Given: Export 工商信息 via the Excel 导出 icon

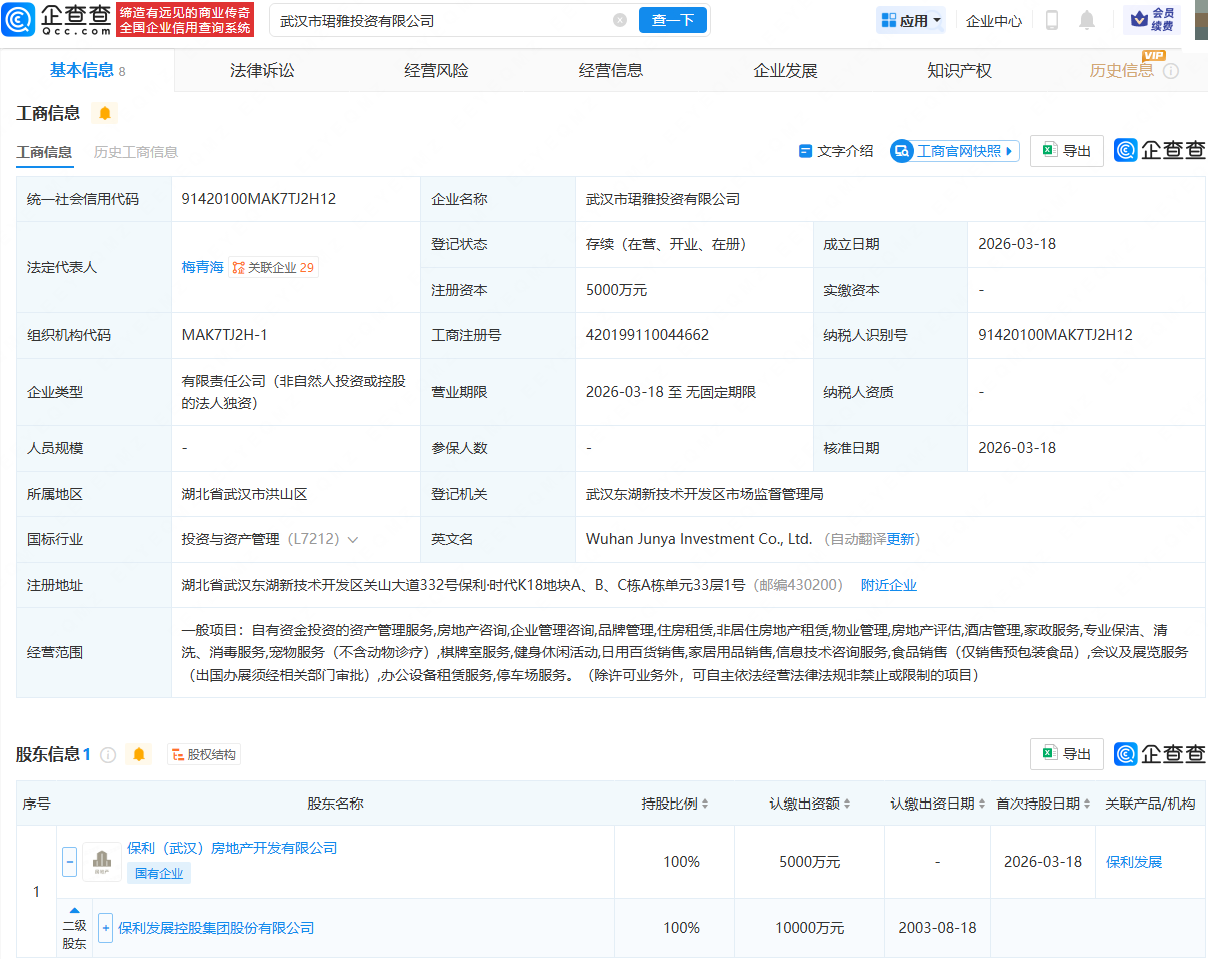Looking at the screenshot, I should [1050, 150].
